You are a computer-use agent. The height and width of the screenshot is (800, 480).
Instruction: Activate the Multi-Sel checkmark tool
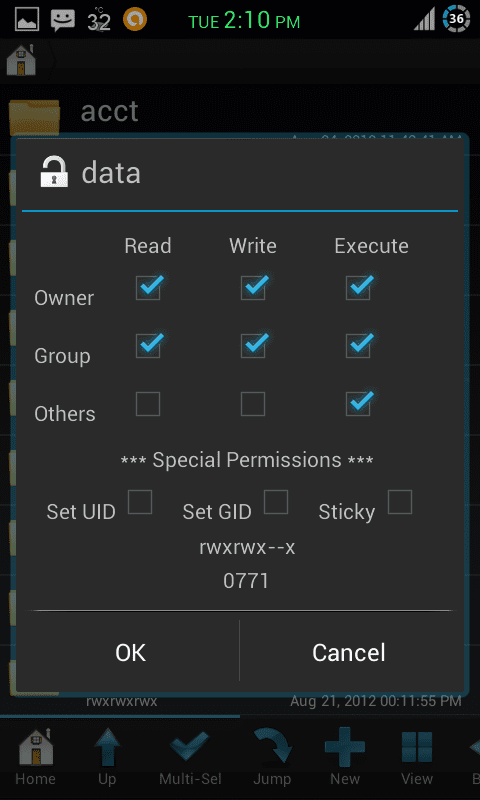(190, 756)
